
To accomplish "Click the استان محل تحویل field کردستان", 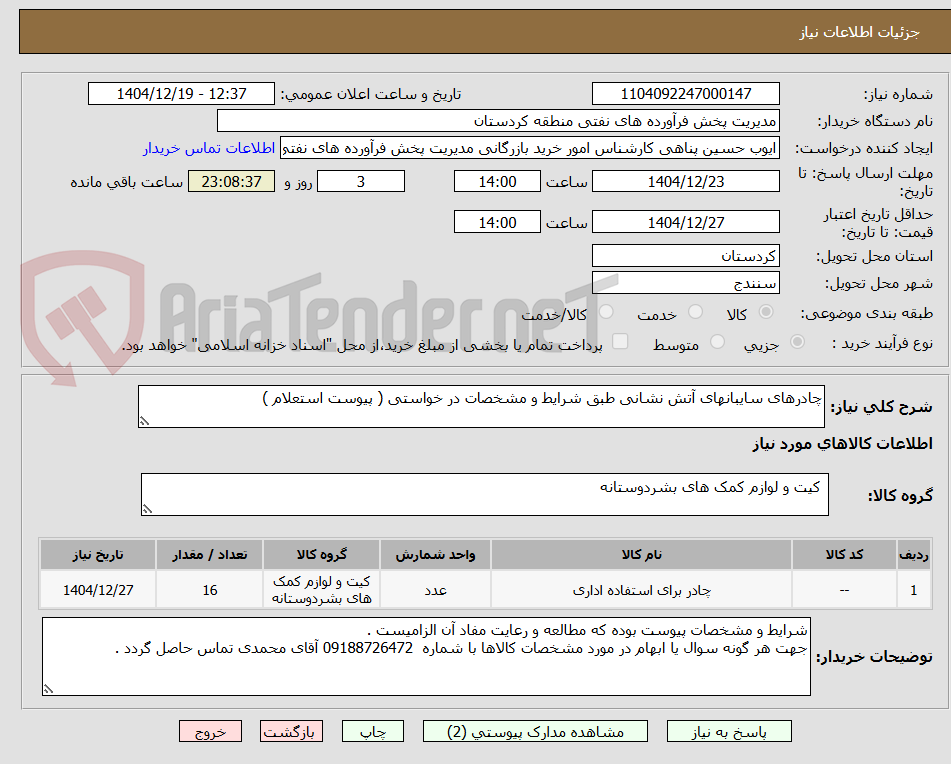I will (685, 256).
